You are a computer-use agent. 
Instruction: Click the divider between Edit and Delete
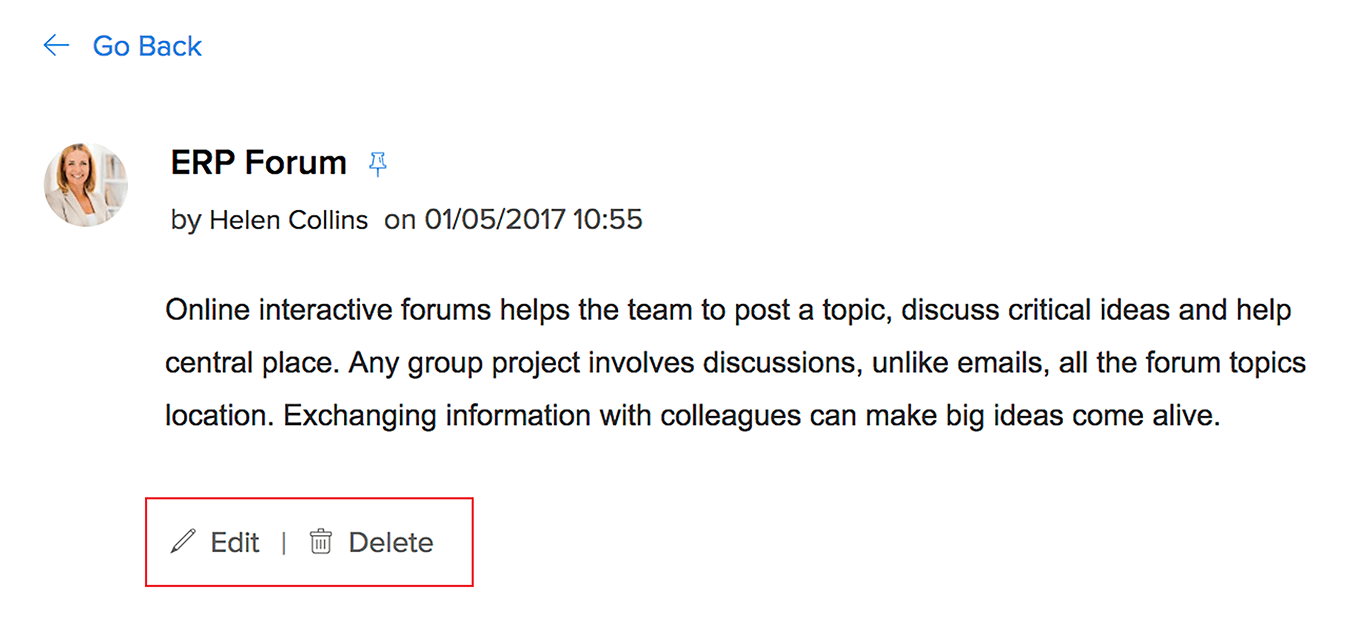(x=284, y=542)
